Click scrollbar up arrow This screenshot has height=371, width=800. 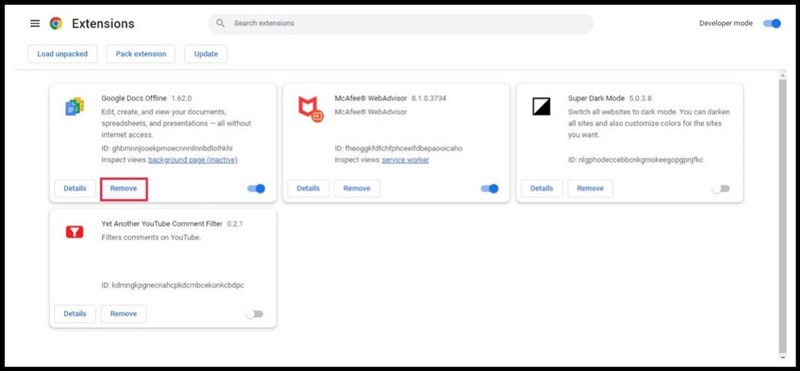pyautogui.click(x=783, y=75)
